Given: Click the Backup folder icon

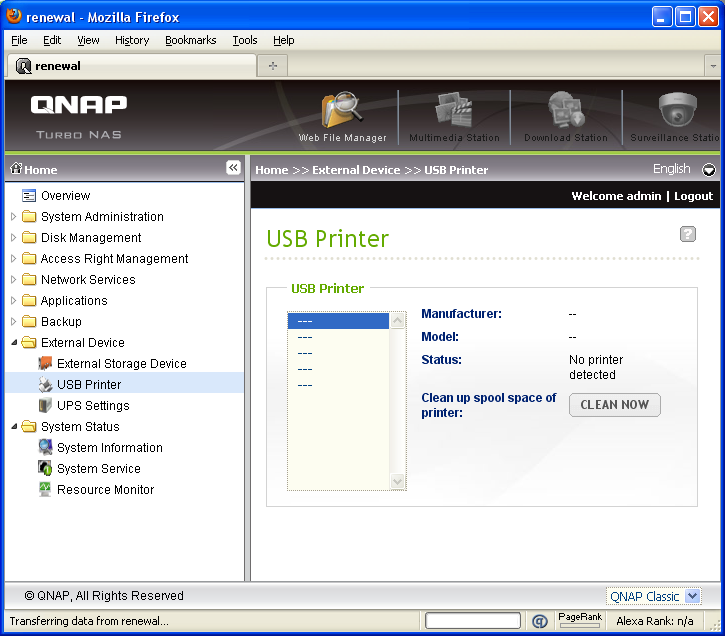Looking at the screenshot, I should [29, 321].
